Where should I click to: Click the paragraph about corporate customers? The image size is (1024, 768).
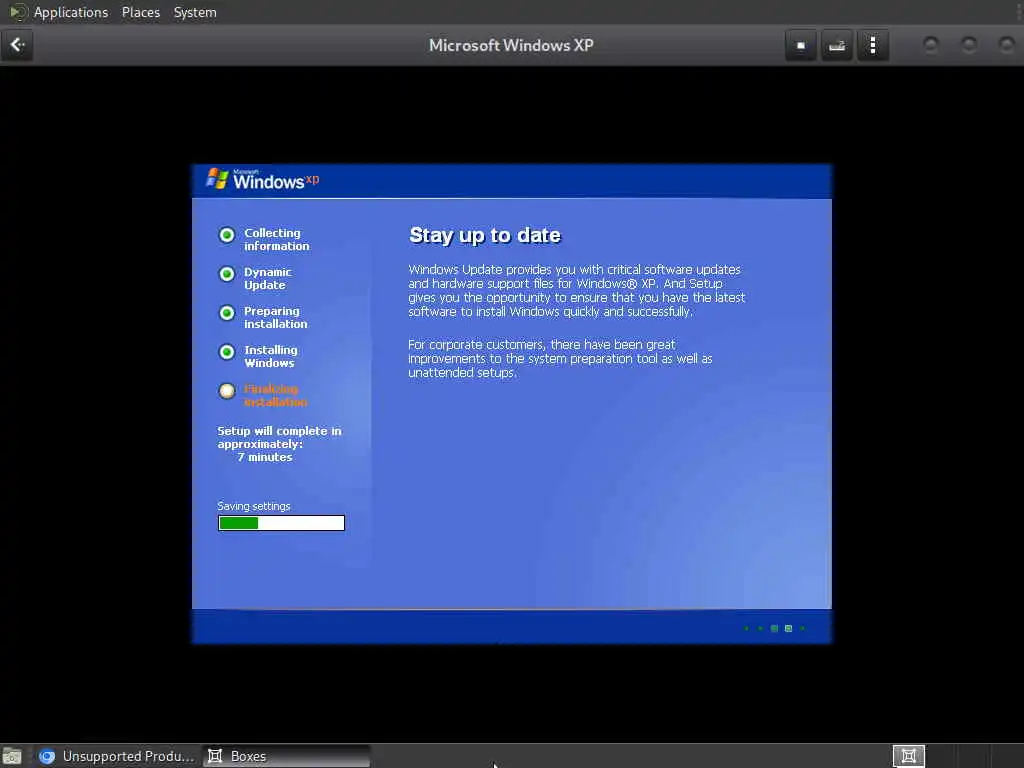(560, 359)
